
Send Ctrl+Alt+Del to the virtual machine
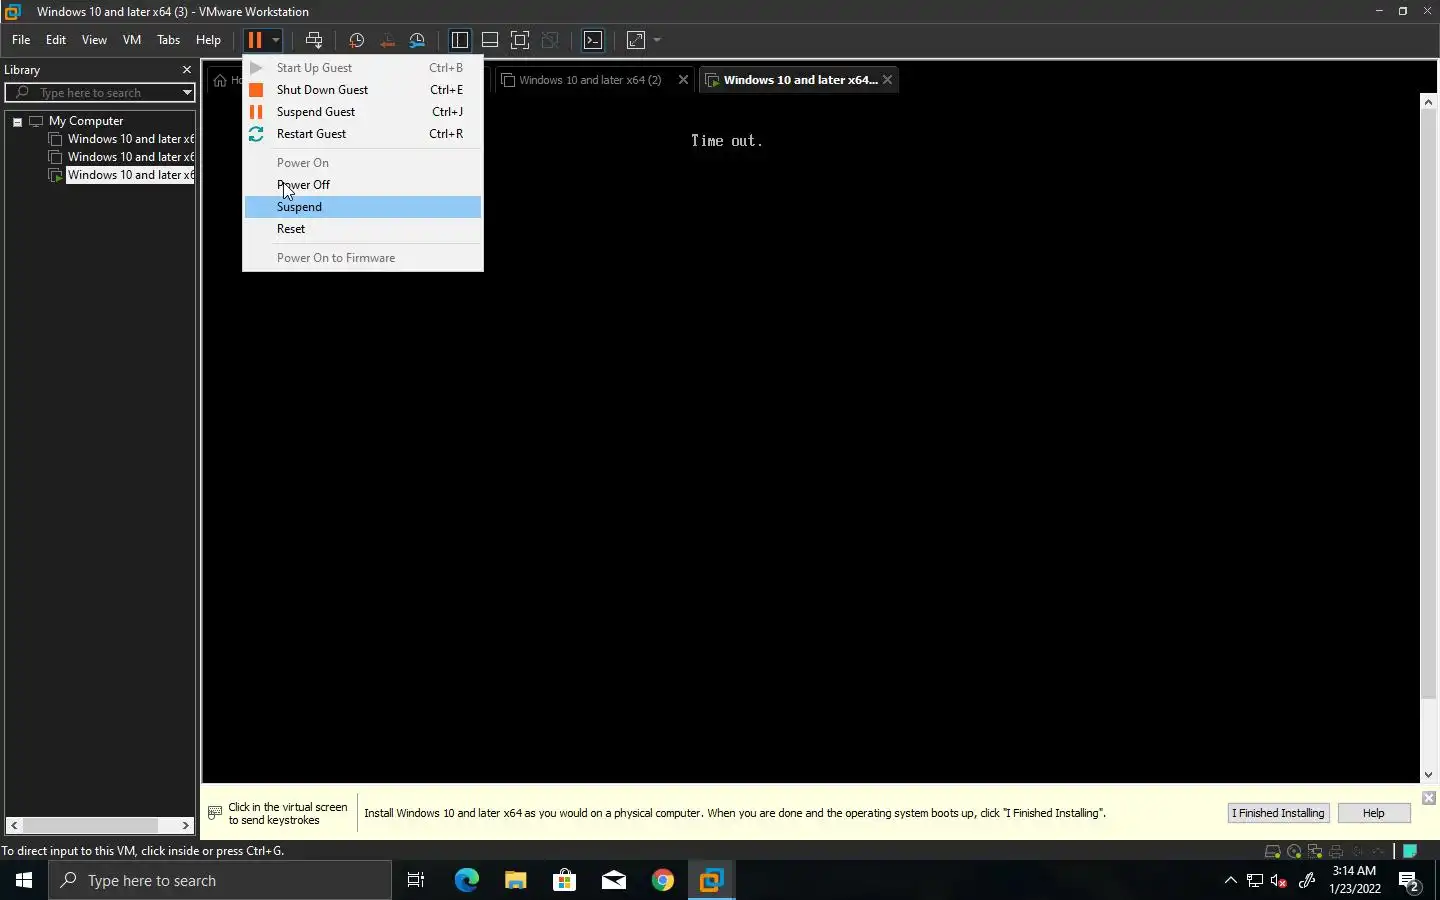pyautogui.click(x=314, y=40)
